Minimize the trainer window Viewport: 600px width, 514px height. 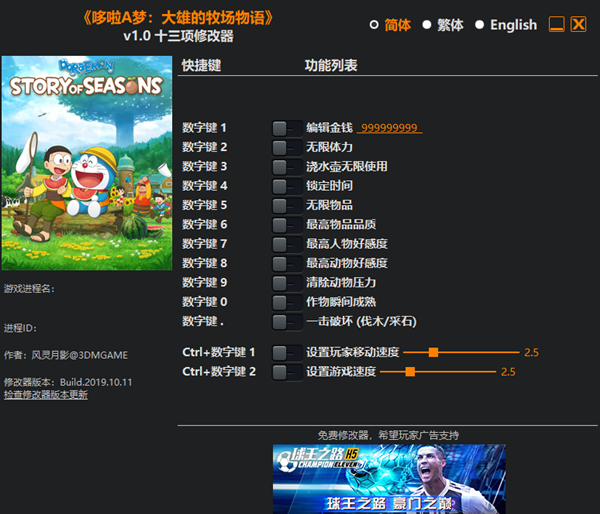tap(556, 24)
